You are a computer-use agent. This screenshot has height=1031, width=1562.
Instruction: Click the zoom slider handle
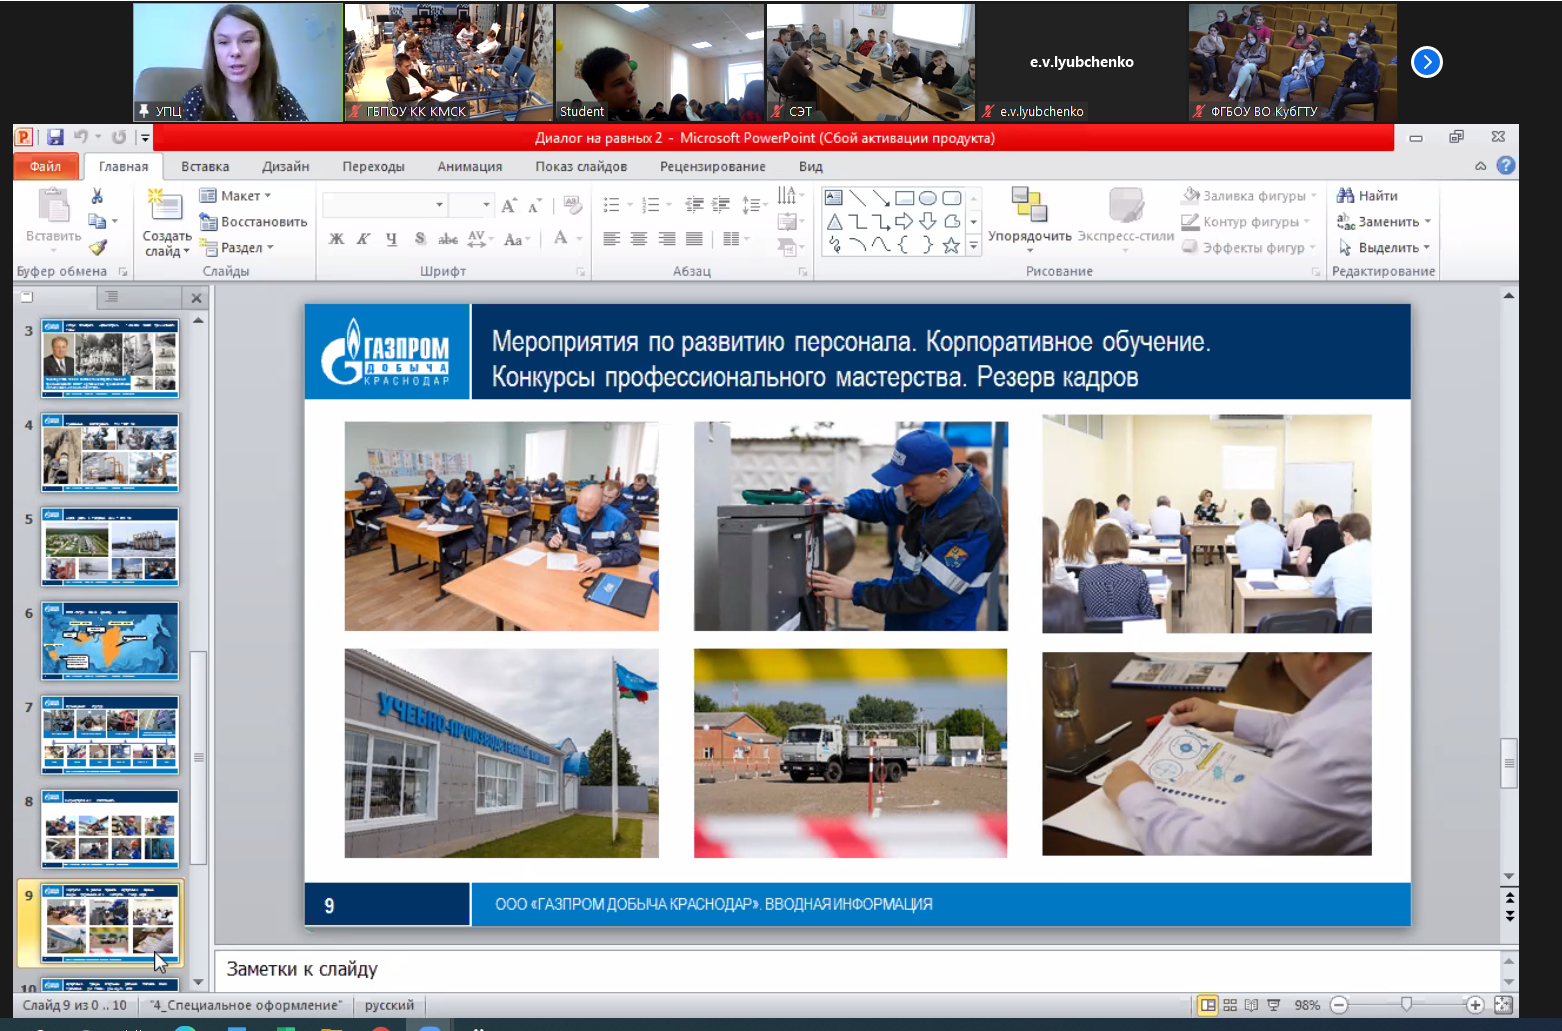coord(1406,1004)
